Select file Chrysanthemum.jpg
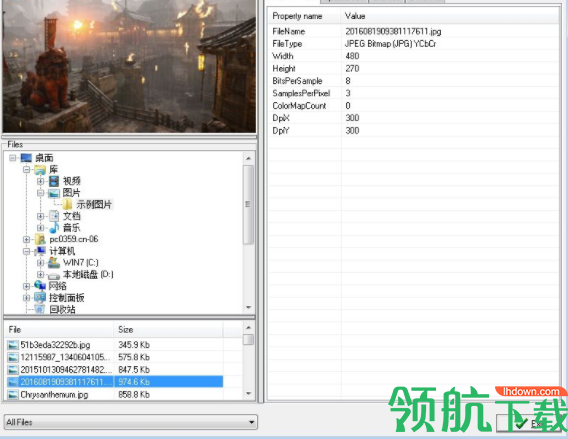Screen dimensions: 568x439 [54, 394]
